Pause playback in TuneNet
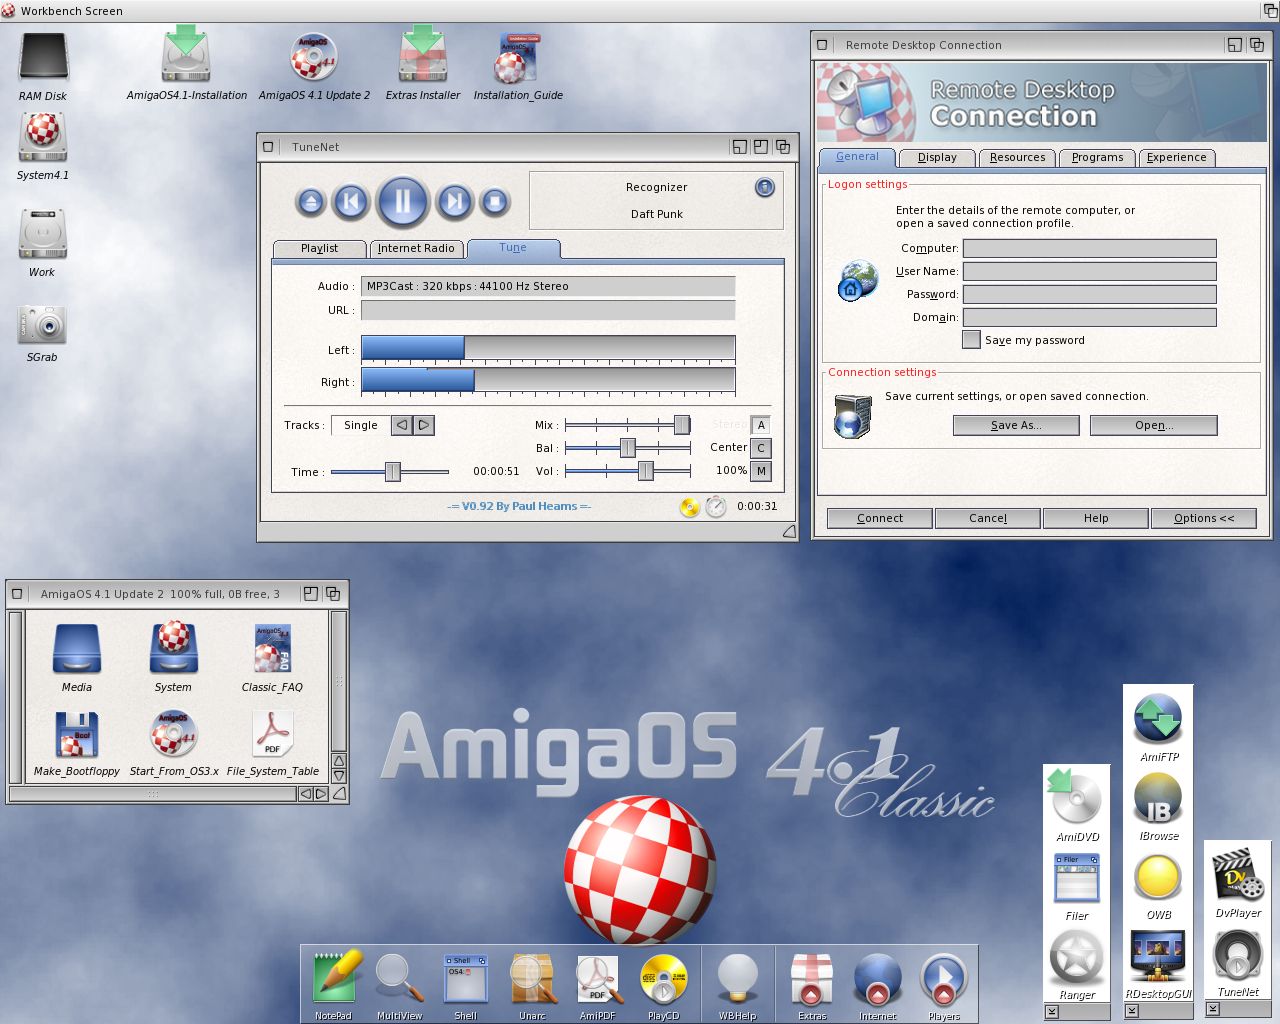The image size is (1280, 1024). (x=403, y=202)
